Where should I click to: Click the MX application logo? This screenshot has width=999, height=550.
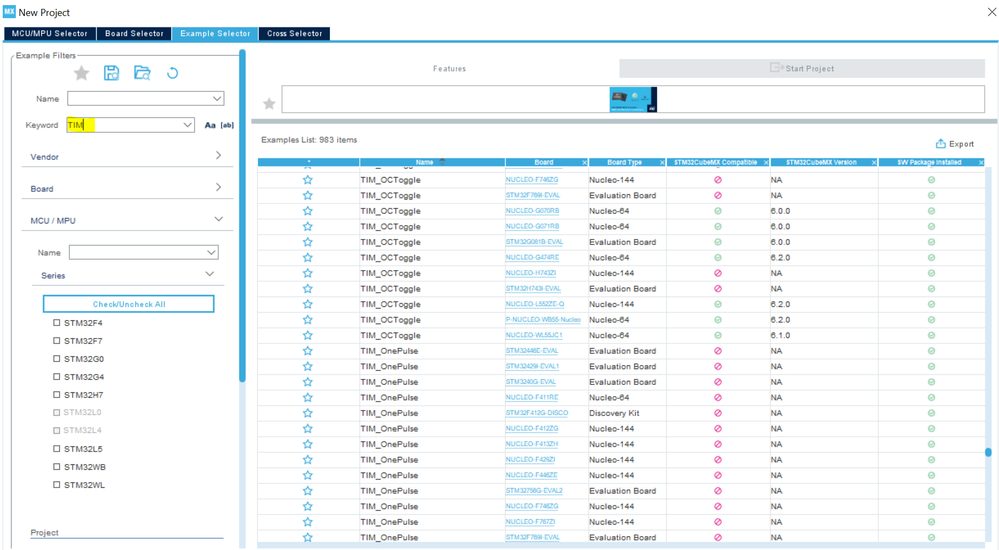point(9,11)
